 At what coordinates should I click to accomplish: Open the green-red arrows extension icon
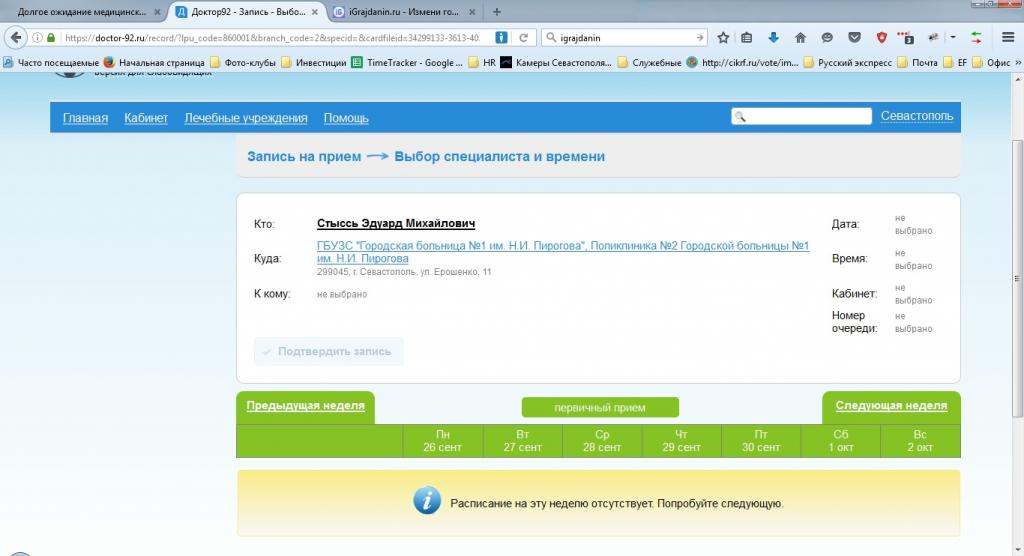976,38
